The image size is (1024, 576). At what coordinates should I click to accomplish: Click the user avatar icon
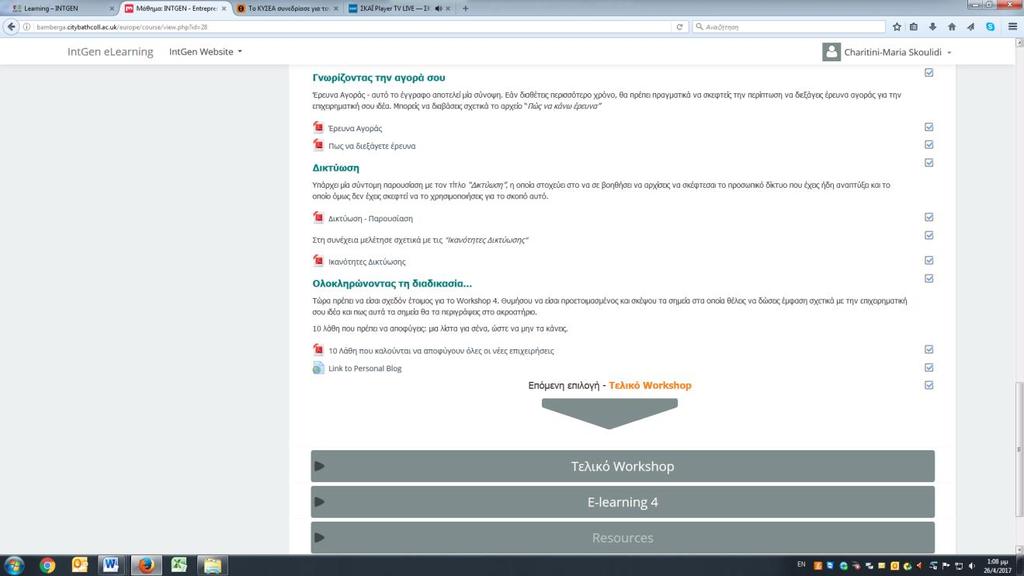[x=831, y=52]
